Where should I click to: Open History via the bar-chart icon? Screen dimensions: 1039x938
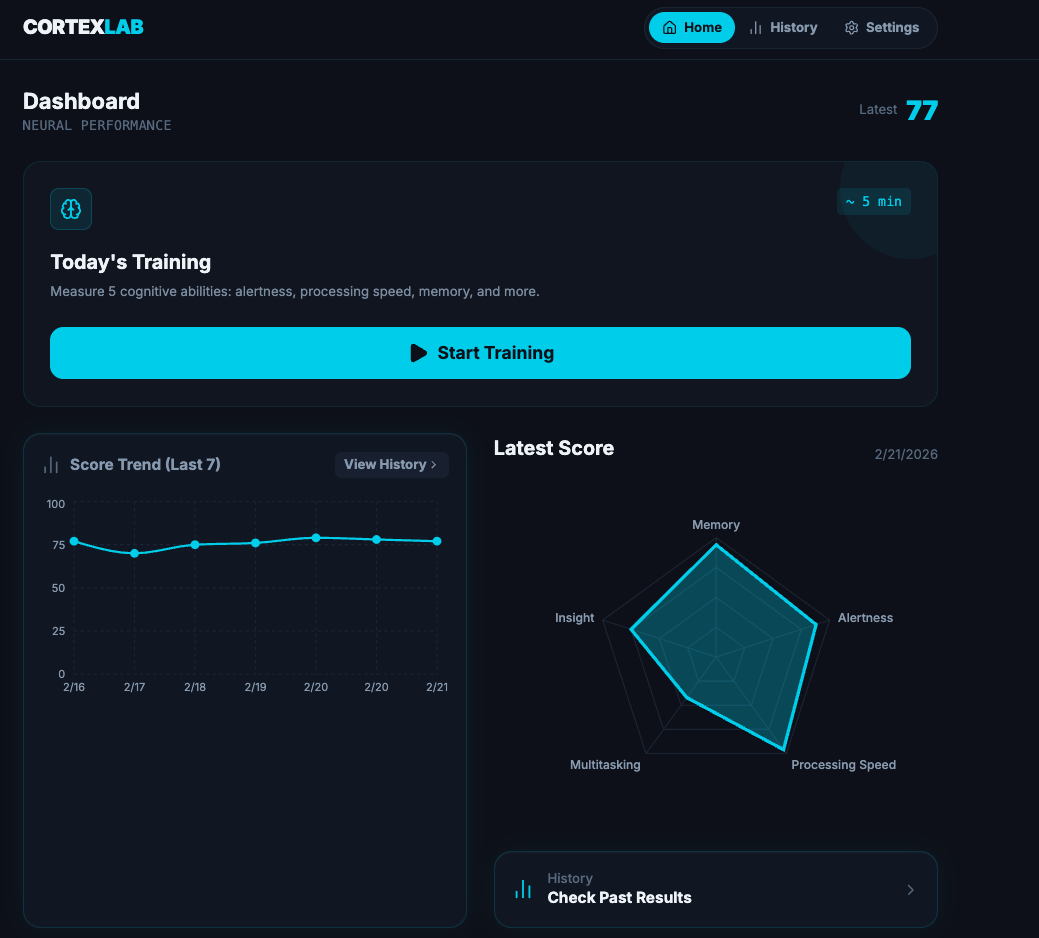[x=755, y=27]
